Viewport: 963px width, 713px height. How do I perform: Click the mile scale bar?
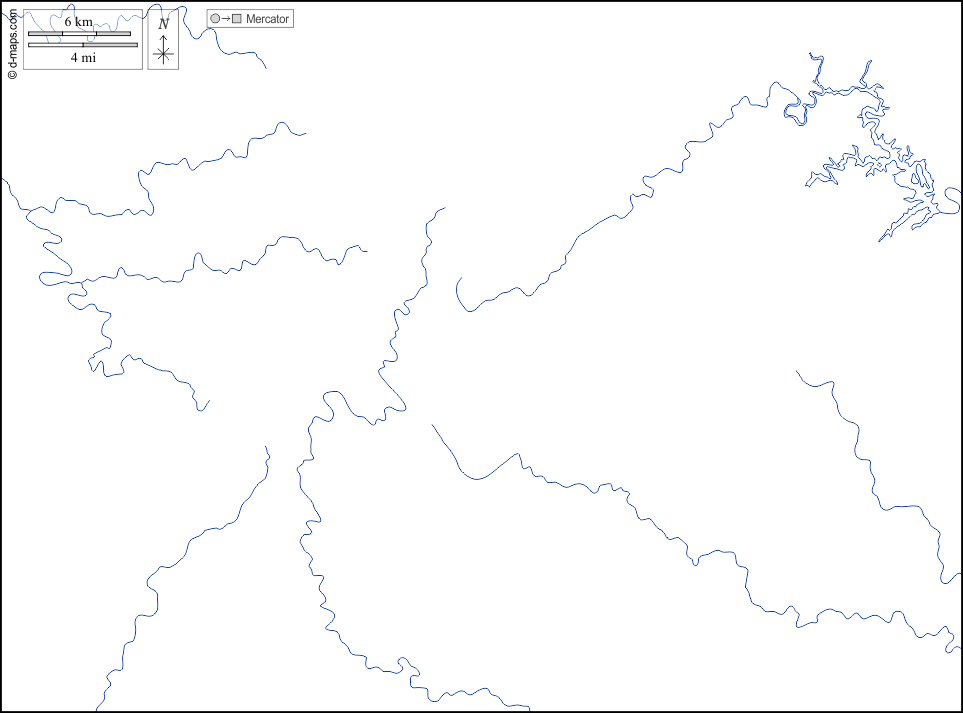coord(83,45)
